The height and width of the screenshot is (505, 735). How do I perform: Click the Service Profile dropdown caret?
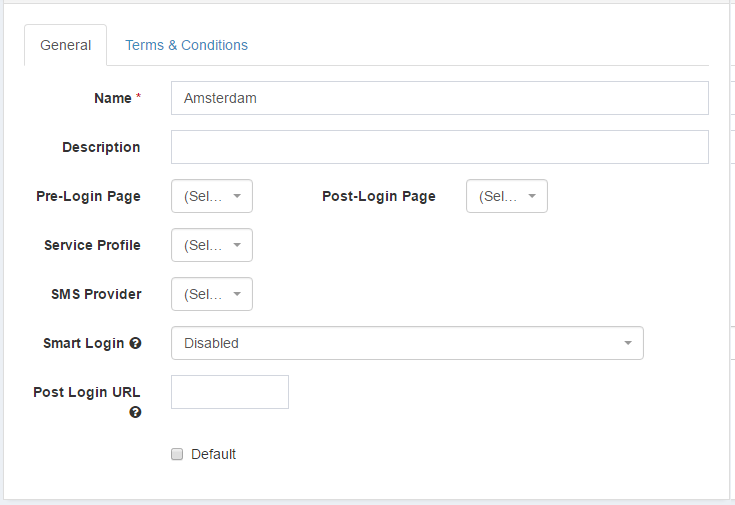[237, 245]
